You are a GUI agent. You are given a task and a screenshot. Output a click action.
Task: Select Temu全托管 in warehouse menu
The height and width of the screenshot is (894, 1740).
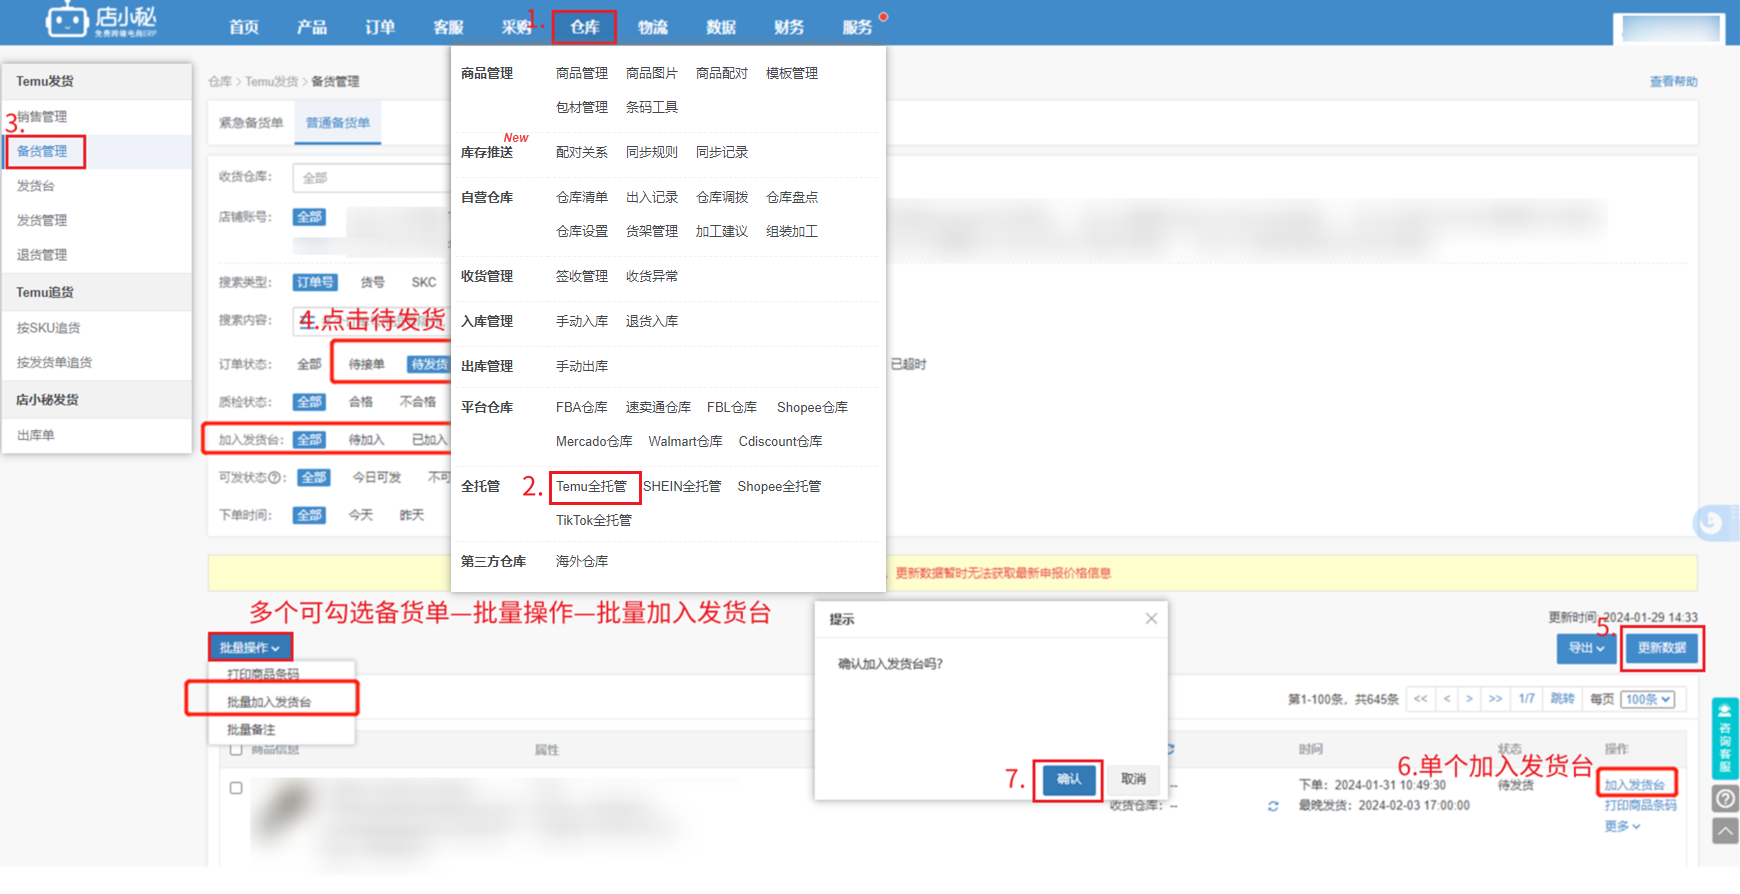(592, 486)
